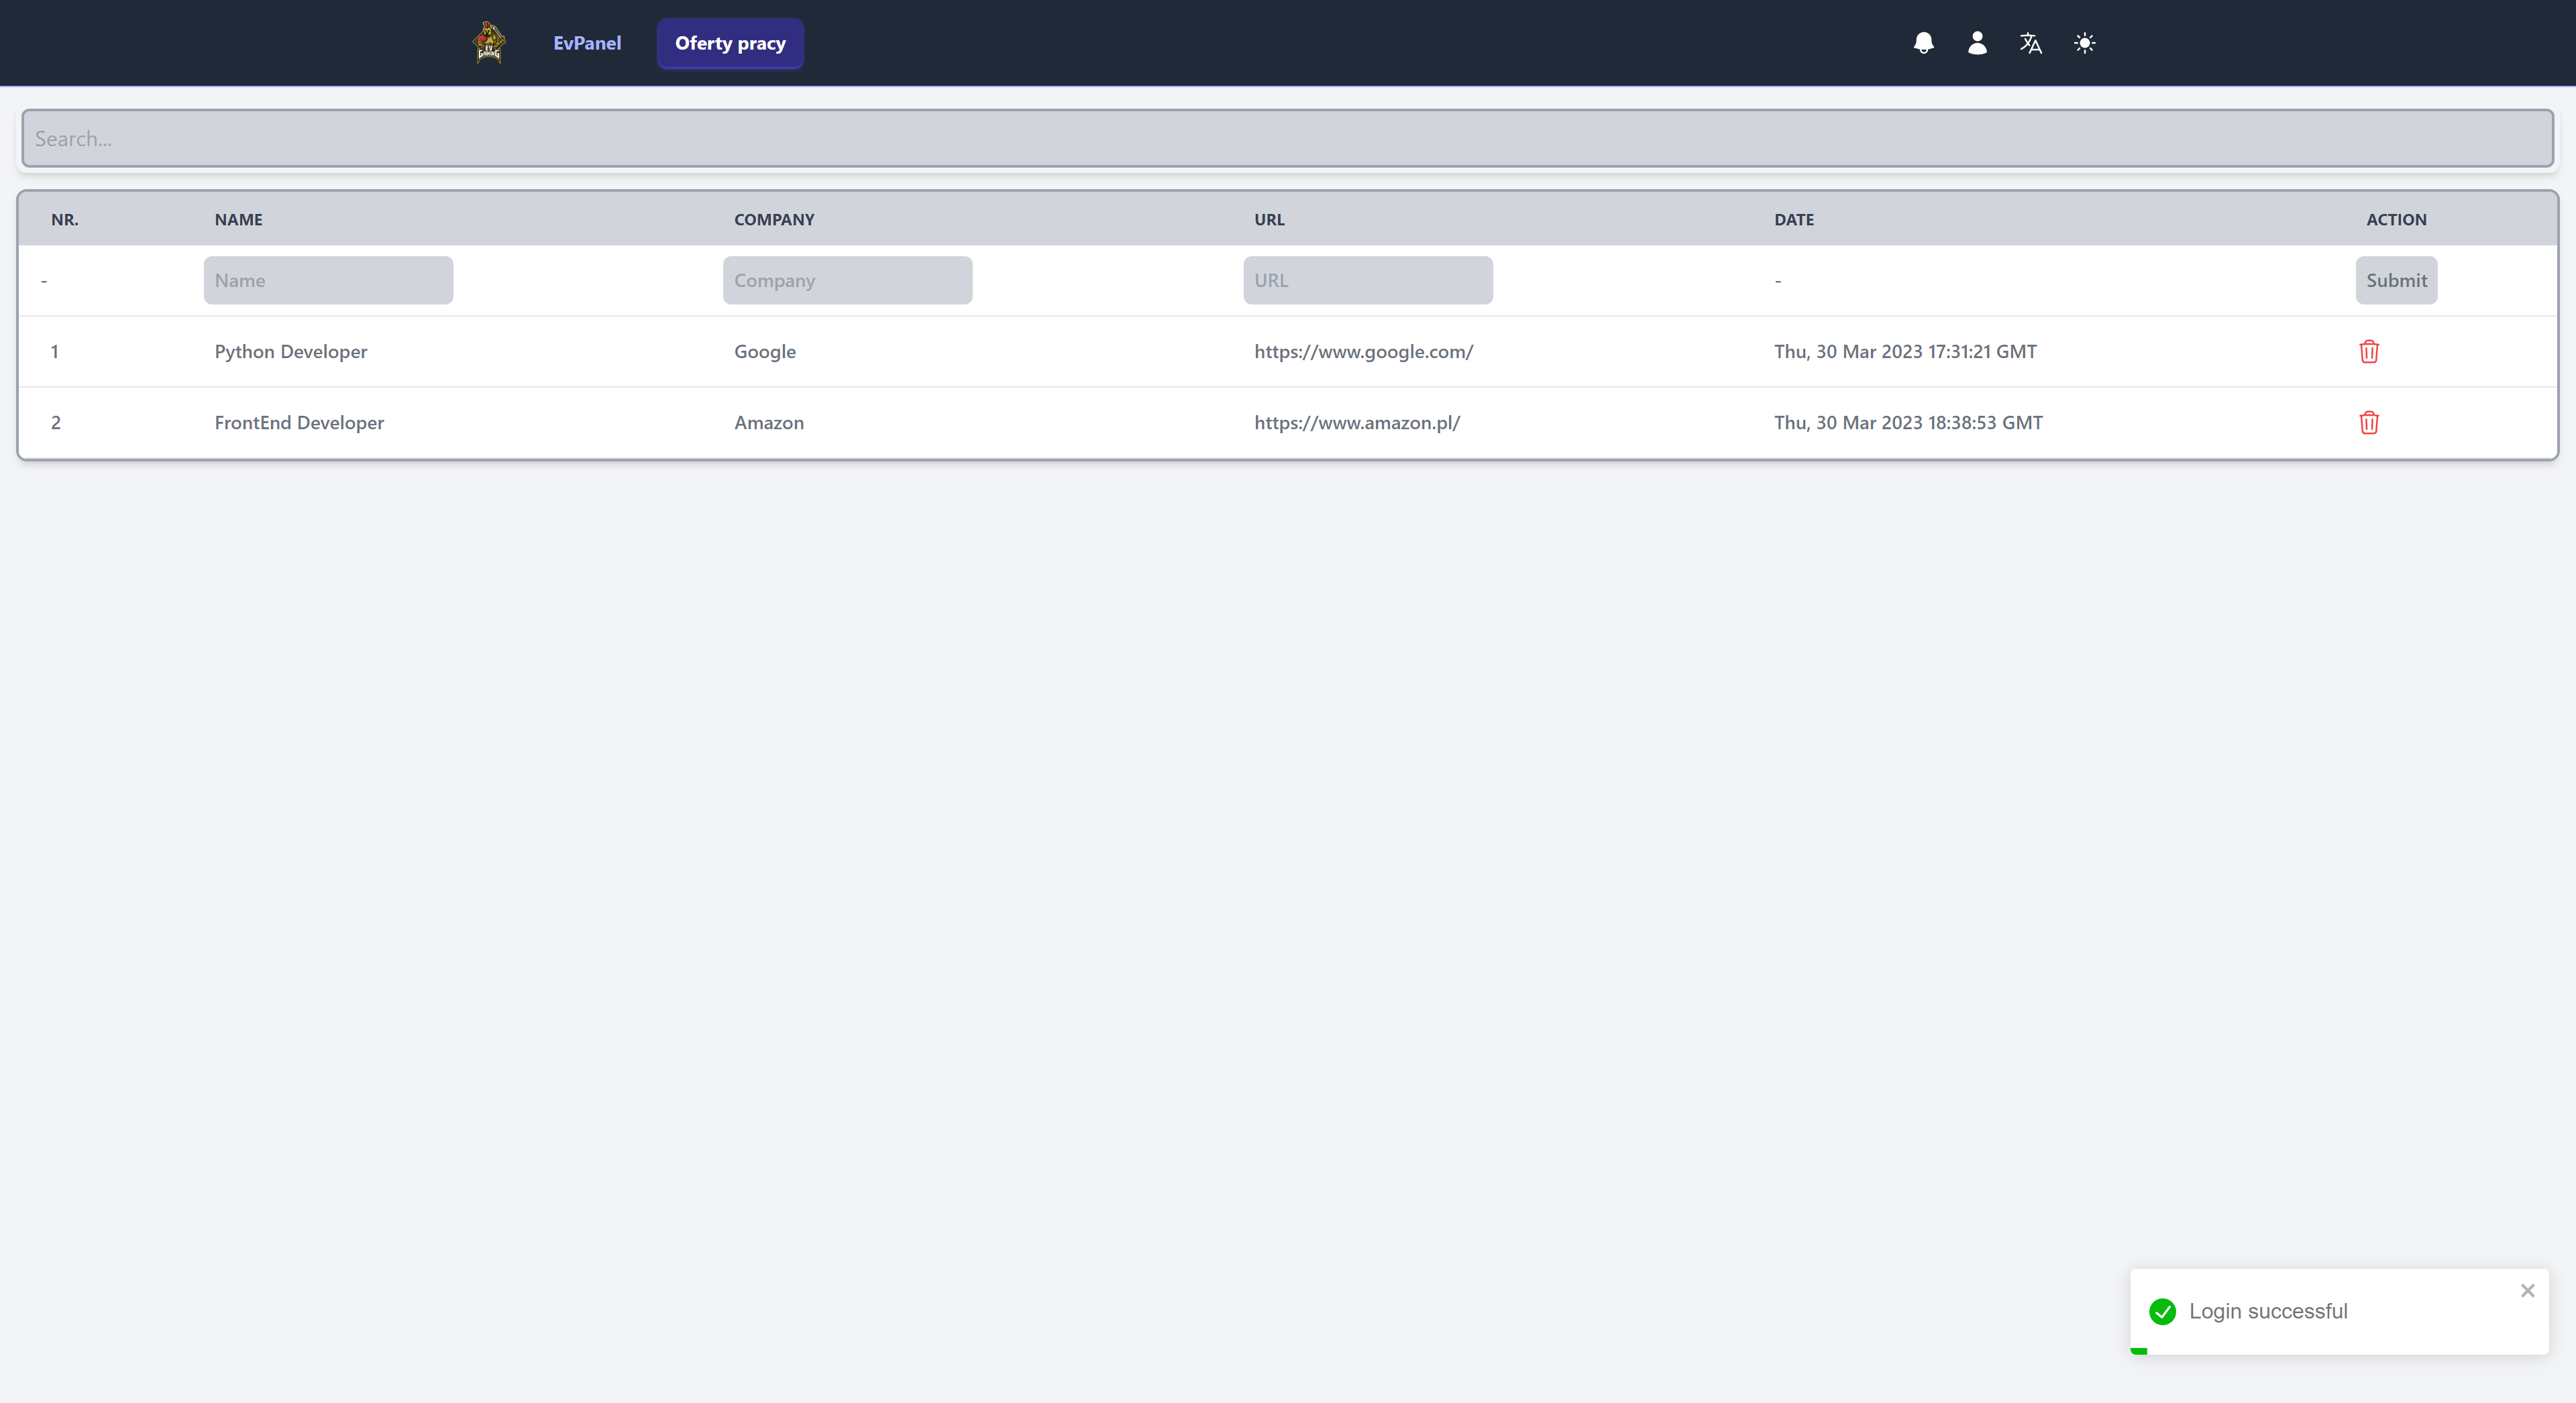
Task: Click the https://www.amazon.pl/ URL
Action: [x=1357, y=422]
